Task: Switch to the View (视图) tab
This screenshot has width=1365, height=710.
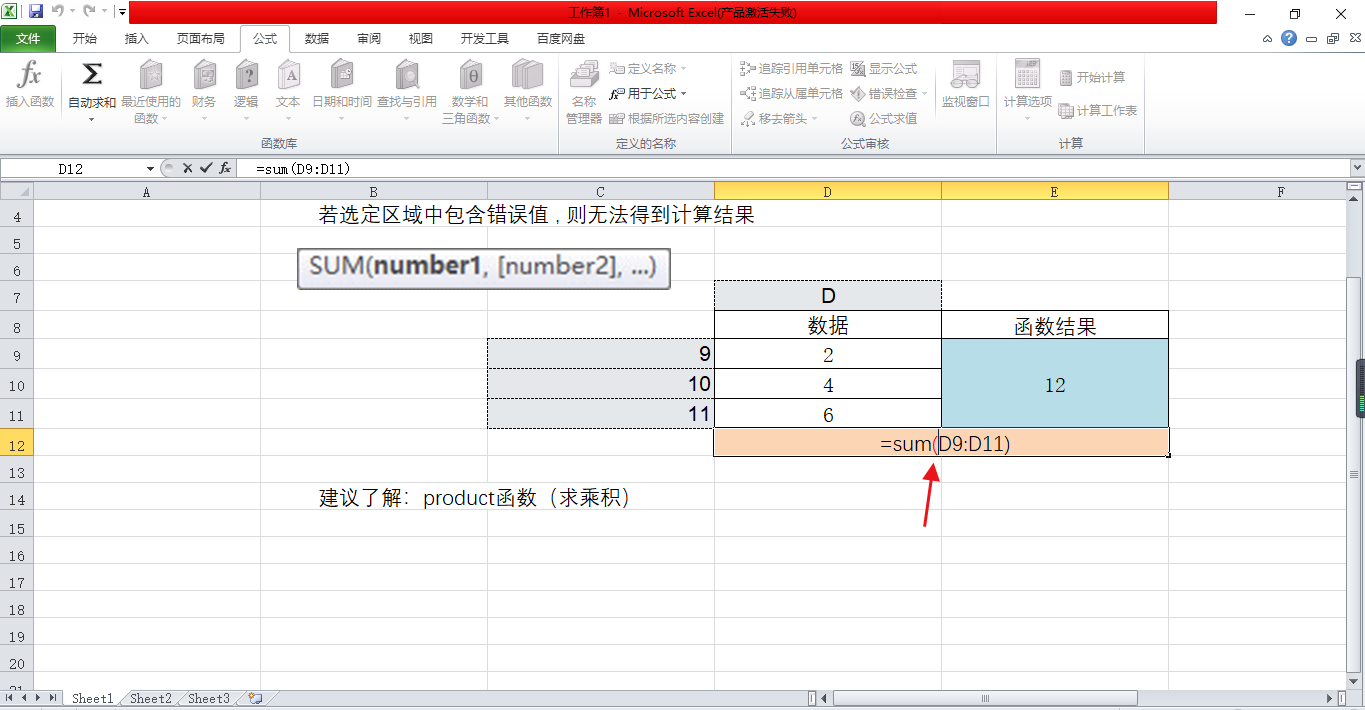Action: click(x=421, y=39)
